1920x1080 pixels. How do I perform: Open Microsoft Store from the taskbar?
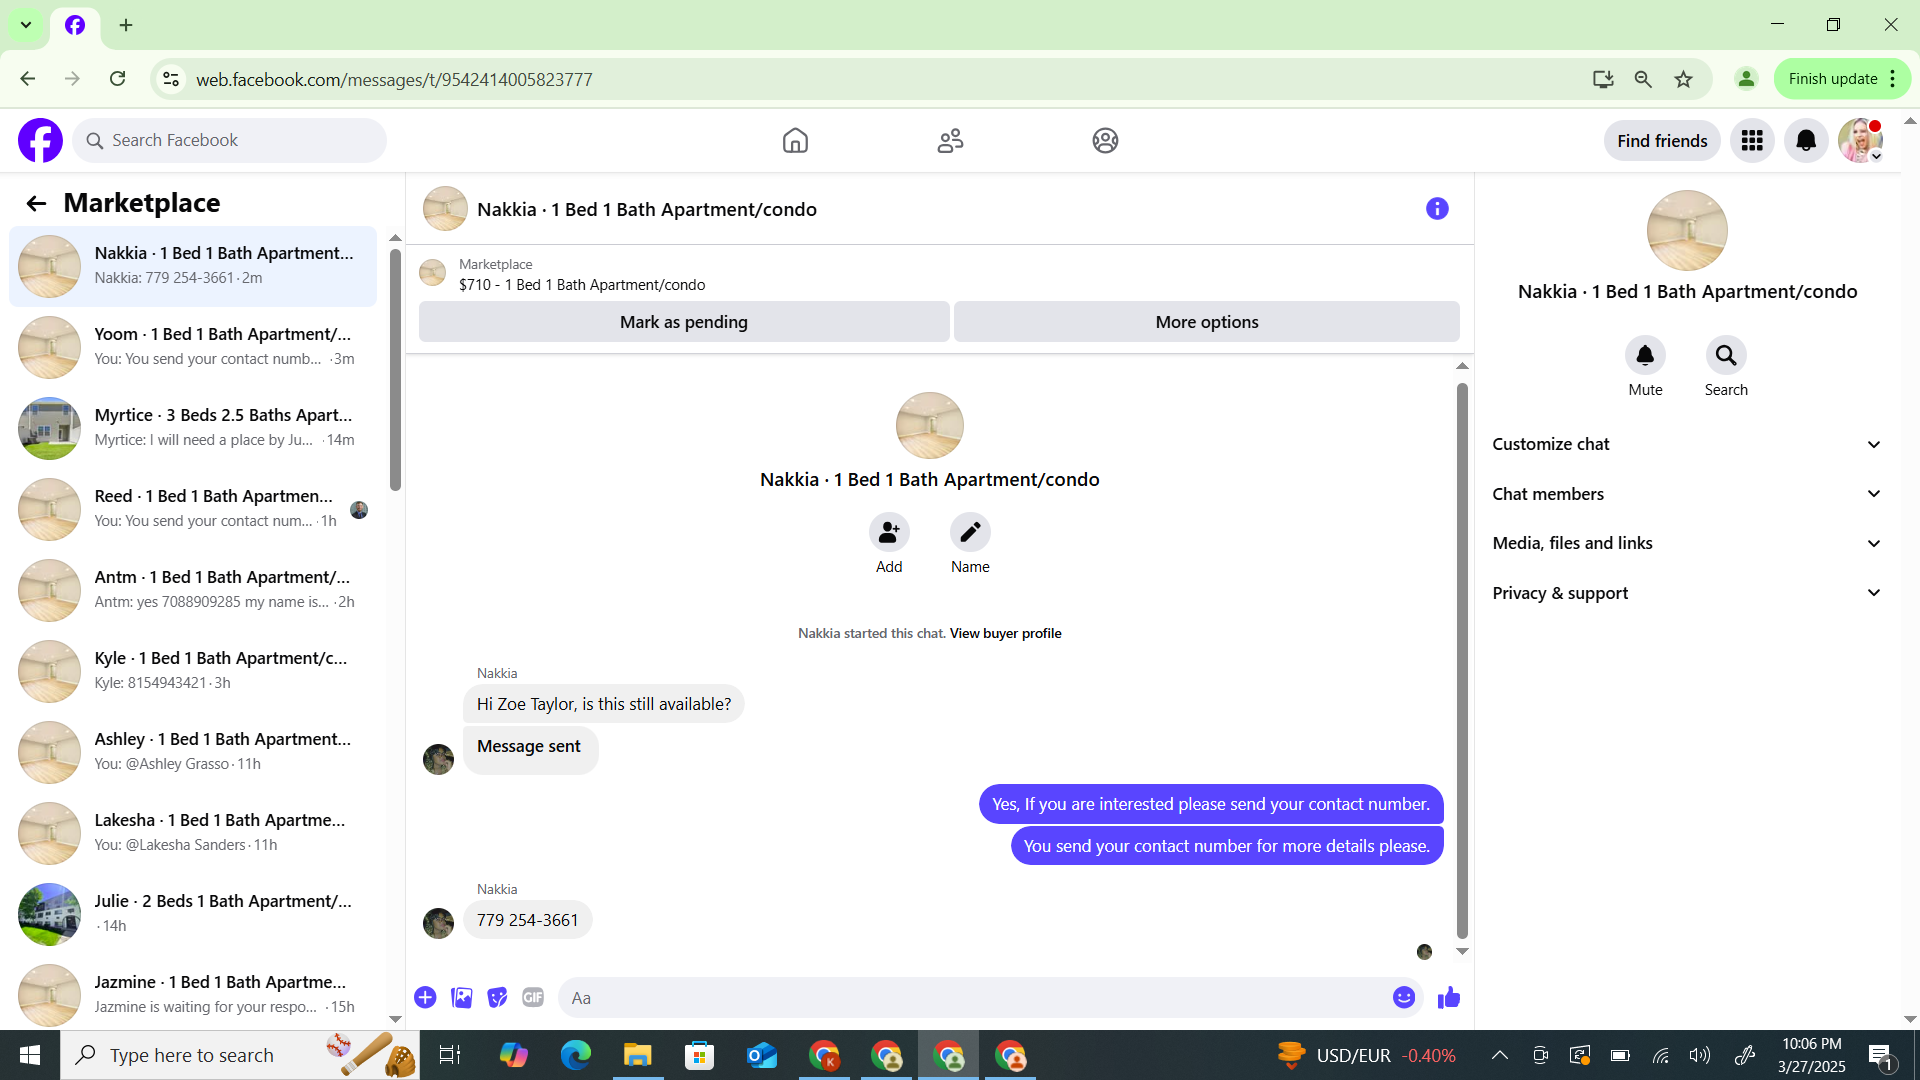pos(700,1056)
